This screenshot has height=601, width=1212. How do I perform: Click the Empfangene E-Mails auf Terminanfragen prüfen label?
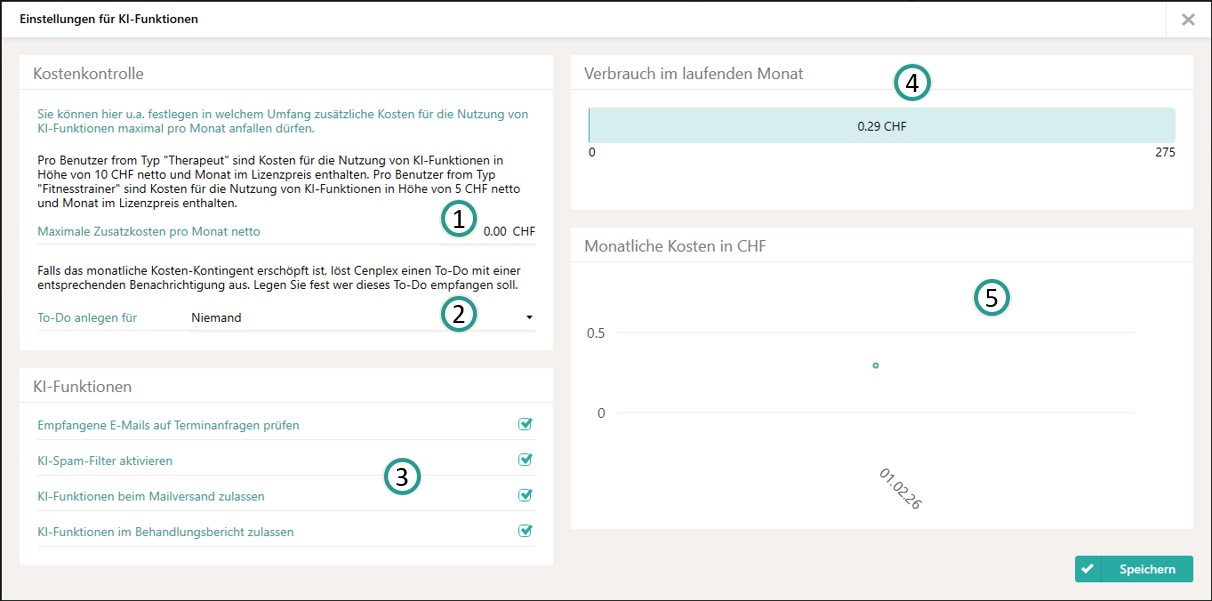(168, 425)
